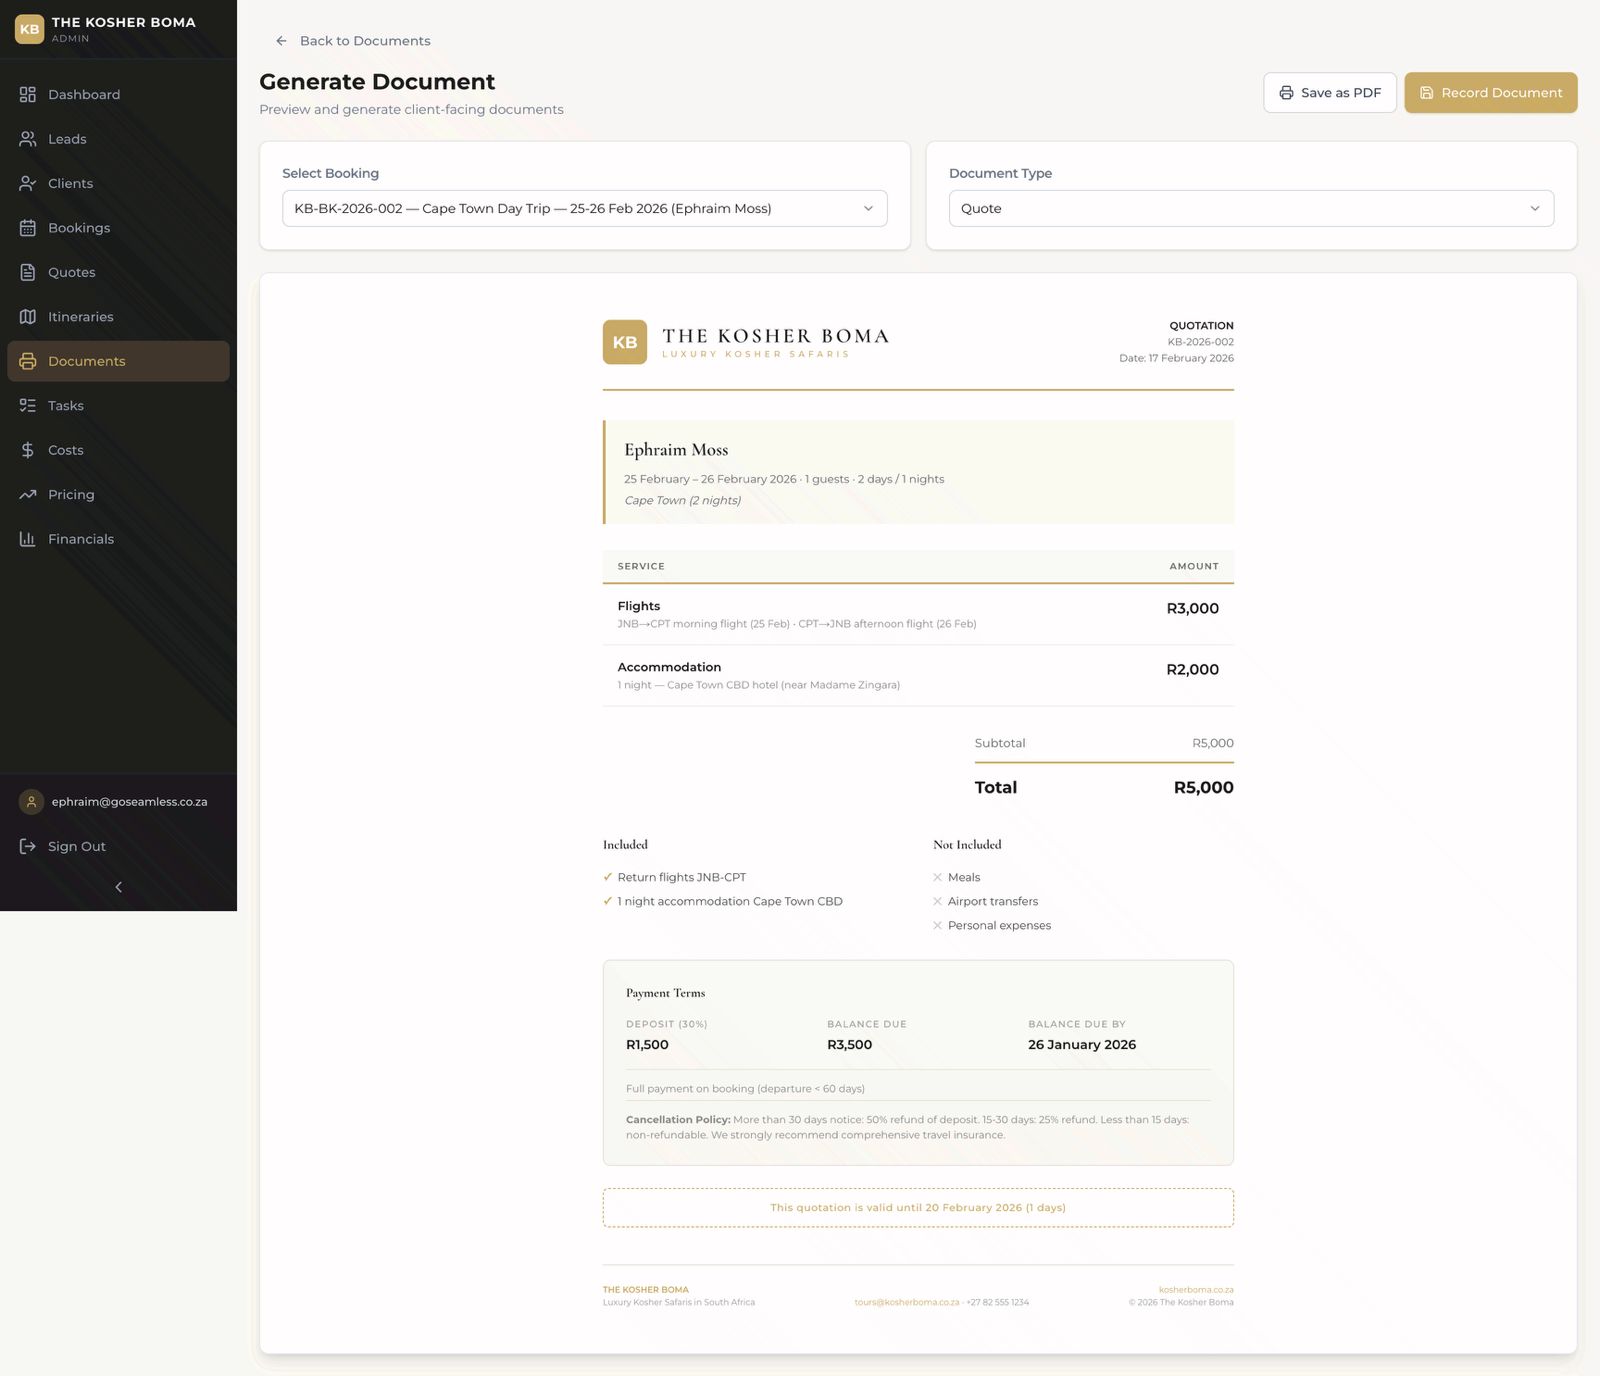Click the Leads people icon
Screen dimensions: 1600x1376
click(28, 139)
